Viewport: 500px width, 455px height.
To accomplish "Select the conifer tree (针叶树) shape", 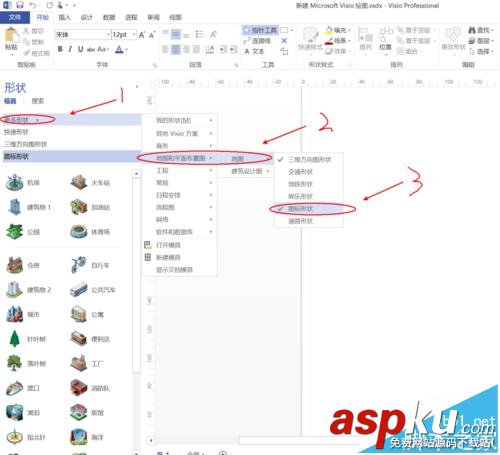I will 27,339.
